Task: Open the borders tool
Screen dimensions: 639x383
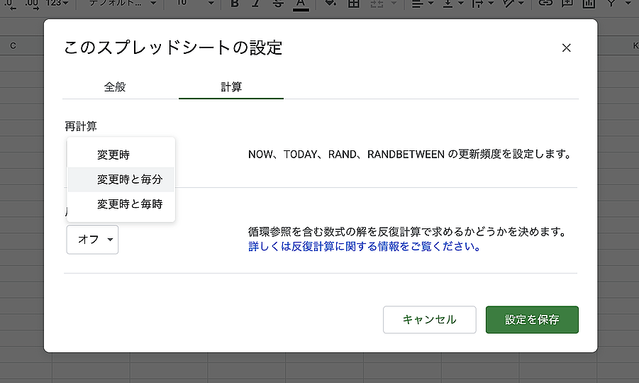Action: (x=353, y=3)
